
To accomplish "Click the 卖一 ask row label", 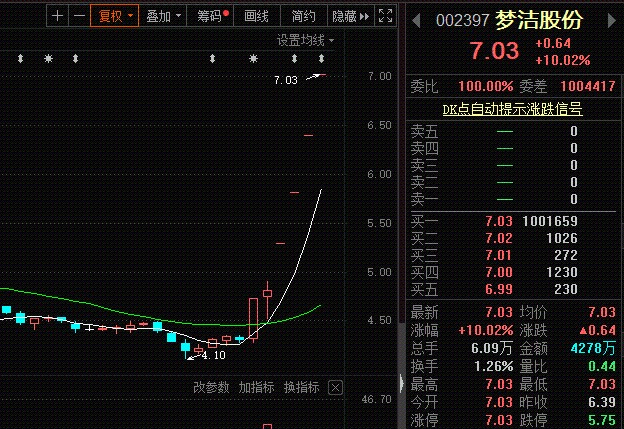I will coord(424,199).
